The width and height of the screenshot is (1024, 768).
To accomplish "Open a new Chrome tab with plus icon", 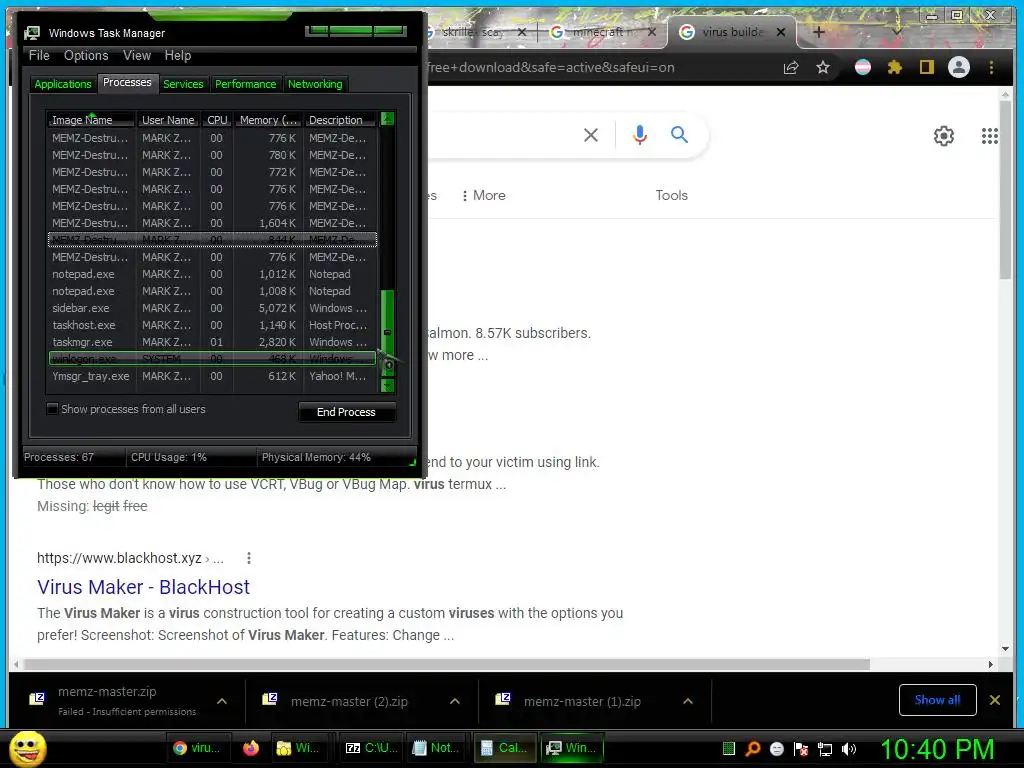I will [x=818, y=32].
